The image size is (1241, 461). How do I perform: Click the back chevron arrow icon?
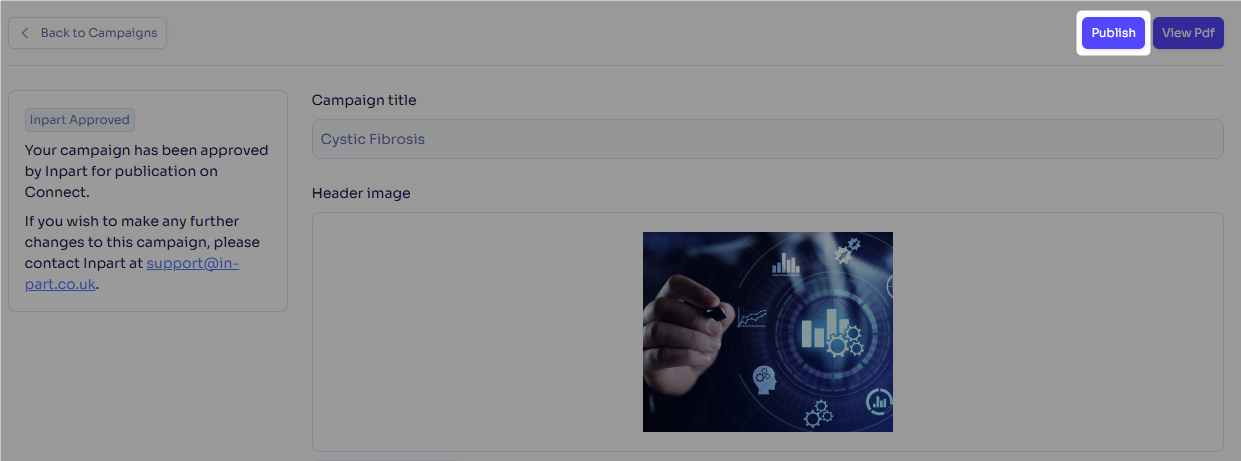[25, 33]
